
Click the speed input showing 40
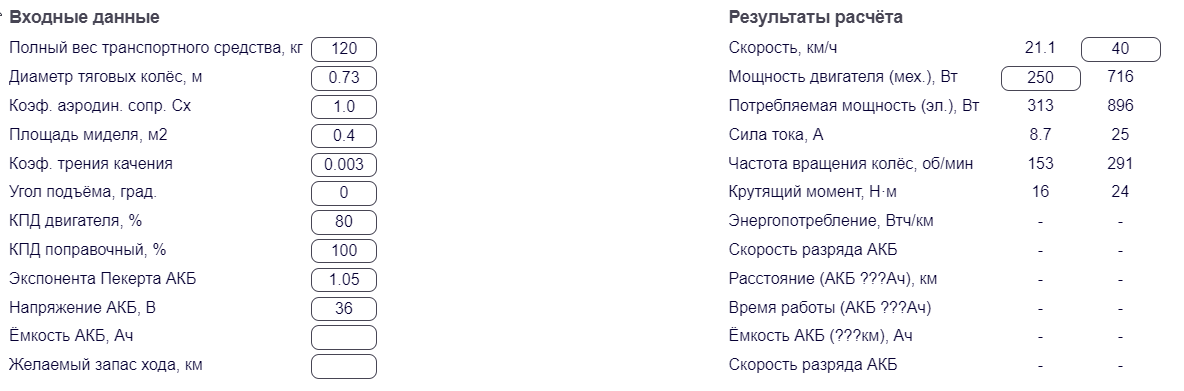(x=1121, y=49)
